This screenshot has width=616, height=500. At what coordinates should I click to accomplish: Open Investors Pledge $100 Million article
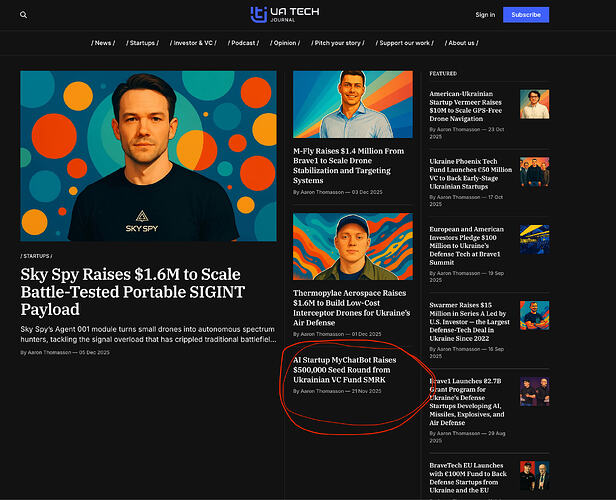click(466, 245)
